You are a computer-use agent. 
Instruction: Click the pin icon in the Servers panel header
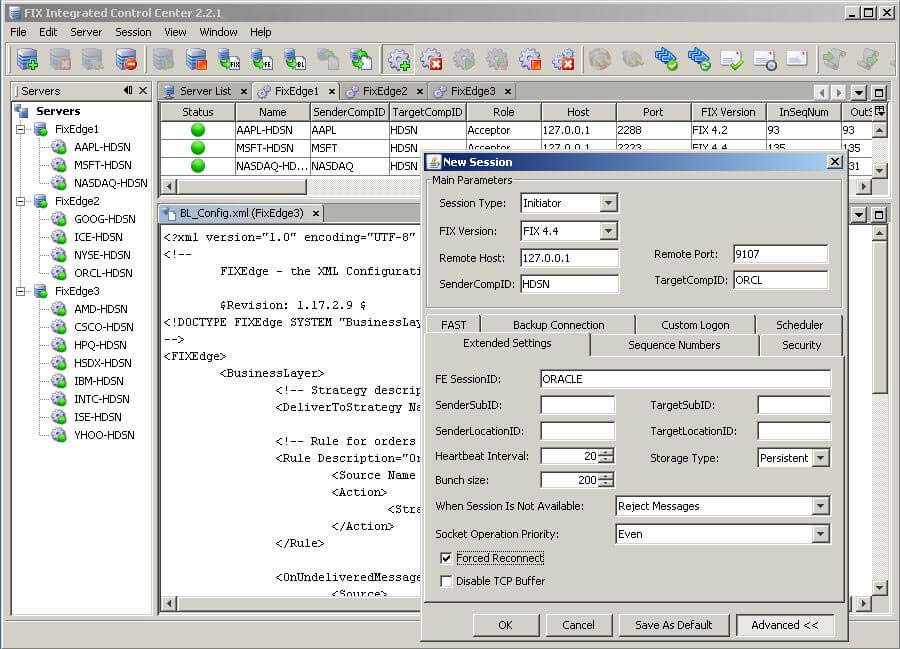[x=128, y=90]
